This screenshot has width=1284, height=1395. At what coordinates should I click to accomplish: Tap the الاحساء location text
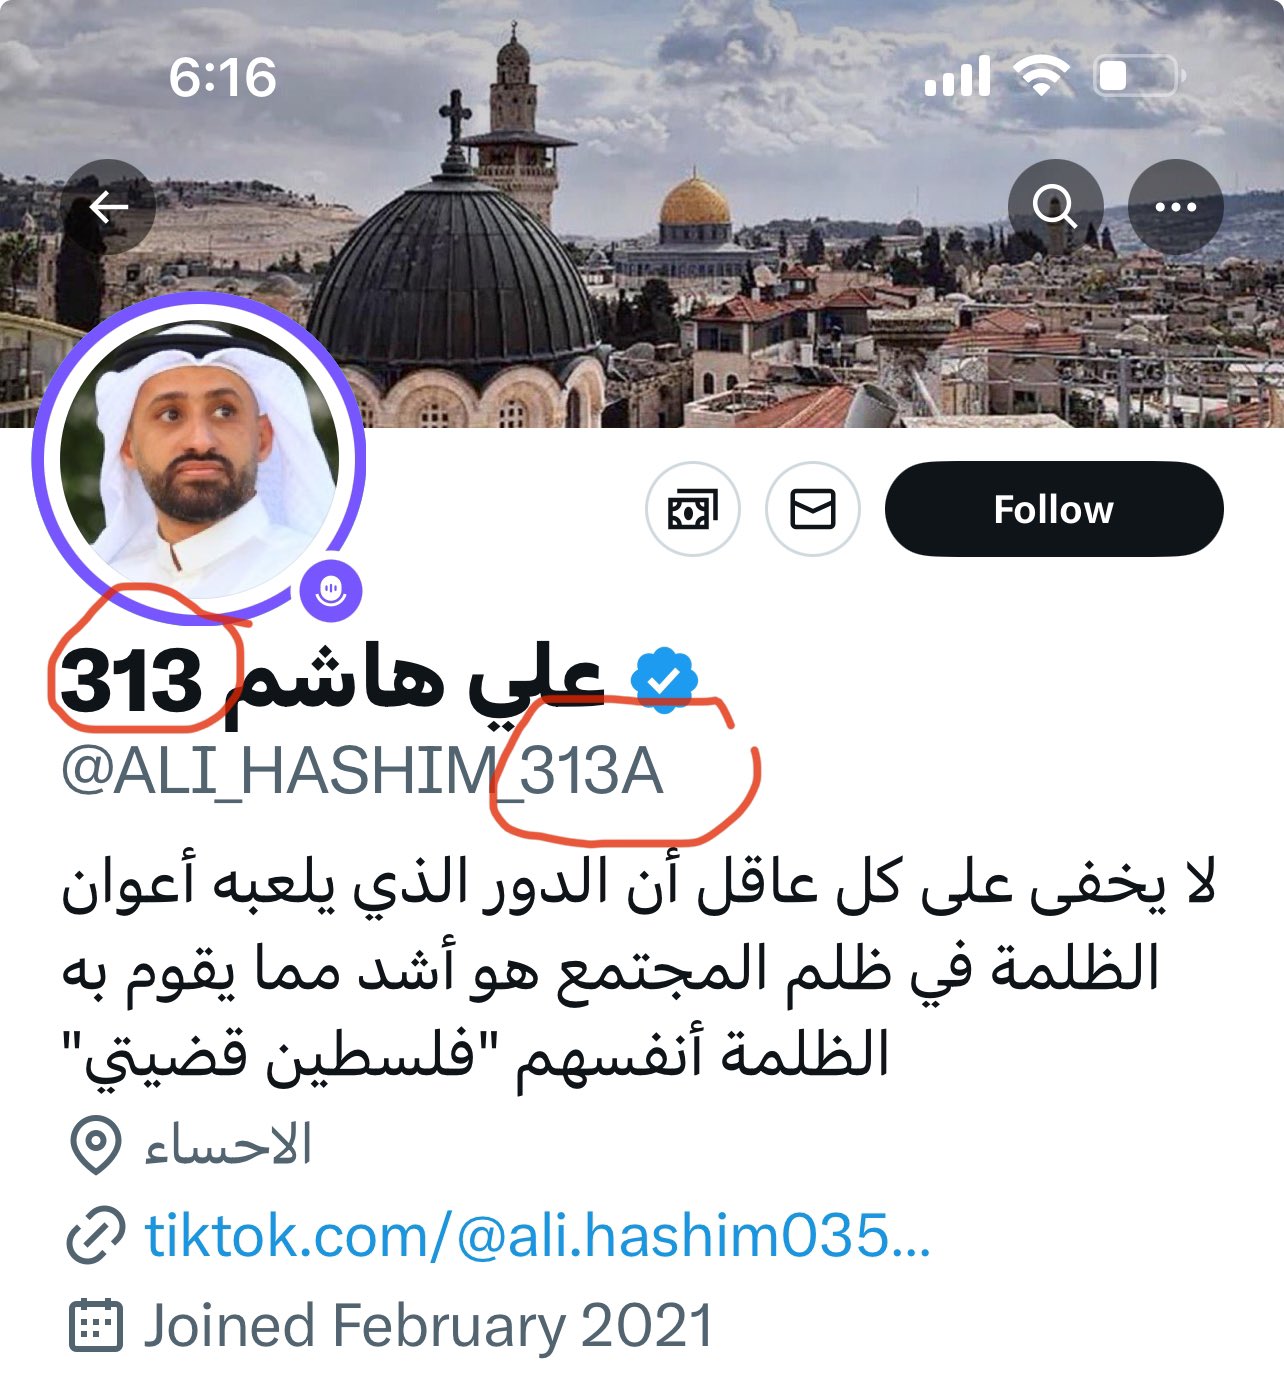pyautogui.click(x=228, y=1146)
